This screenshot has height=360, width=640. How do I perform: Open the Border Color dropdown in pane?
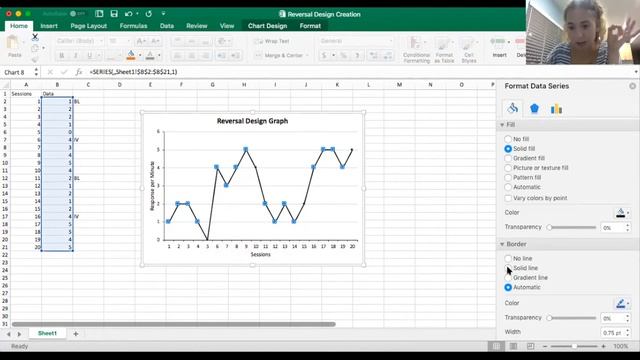(628, 303)
